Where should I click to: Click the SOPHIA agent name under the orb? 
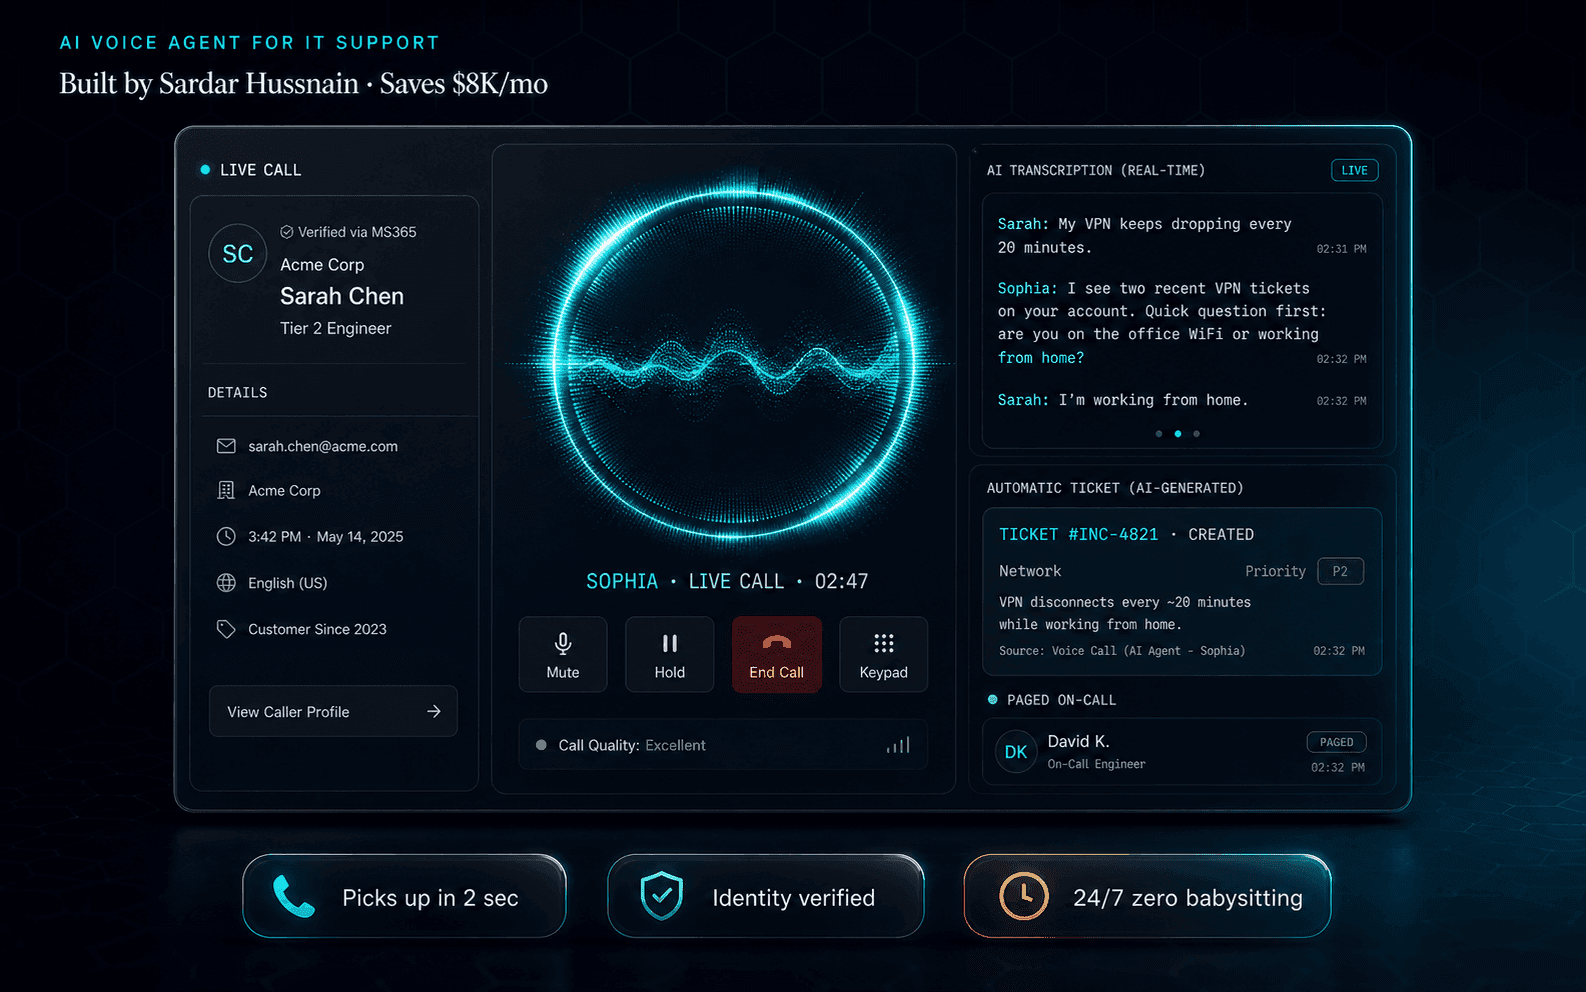[x=622, y=581]
